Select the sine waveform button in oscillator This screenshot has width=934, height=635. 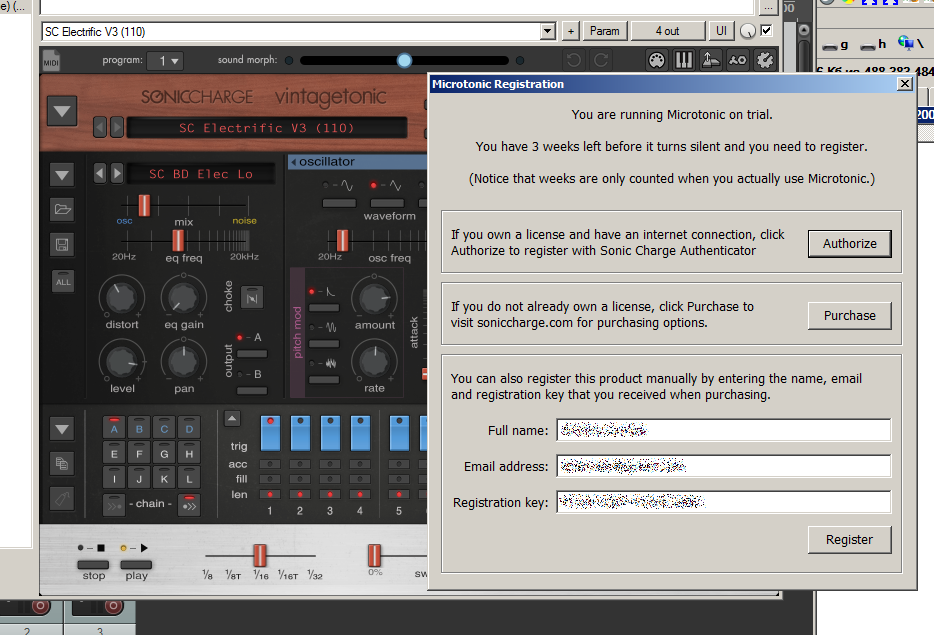point(339,203)
